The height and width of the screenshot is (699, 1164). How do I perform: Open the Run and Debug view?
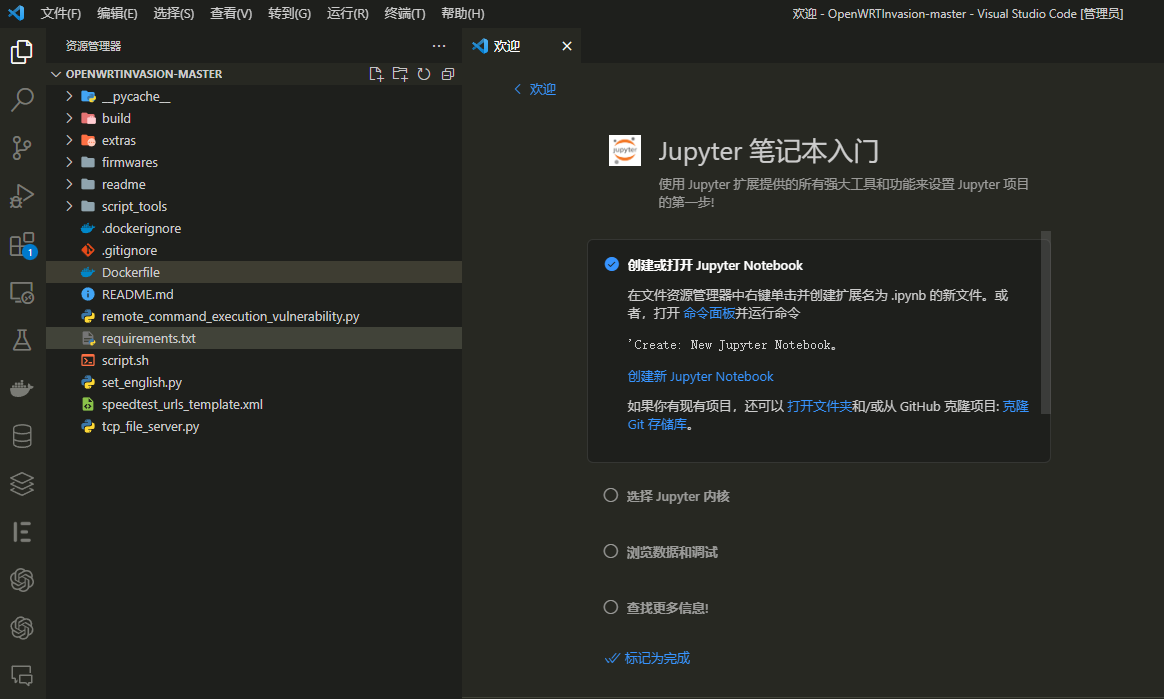21,196
